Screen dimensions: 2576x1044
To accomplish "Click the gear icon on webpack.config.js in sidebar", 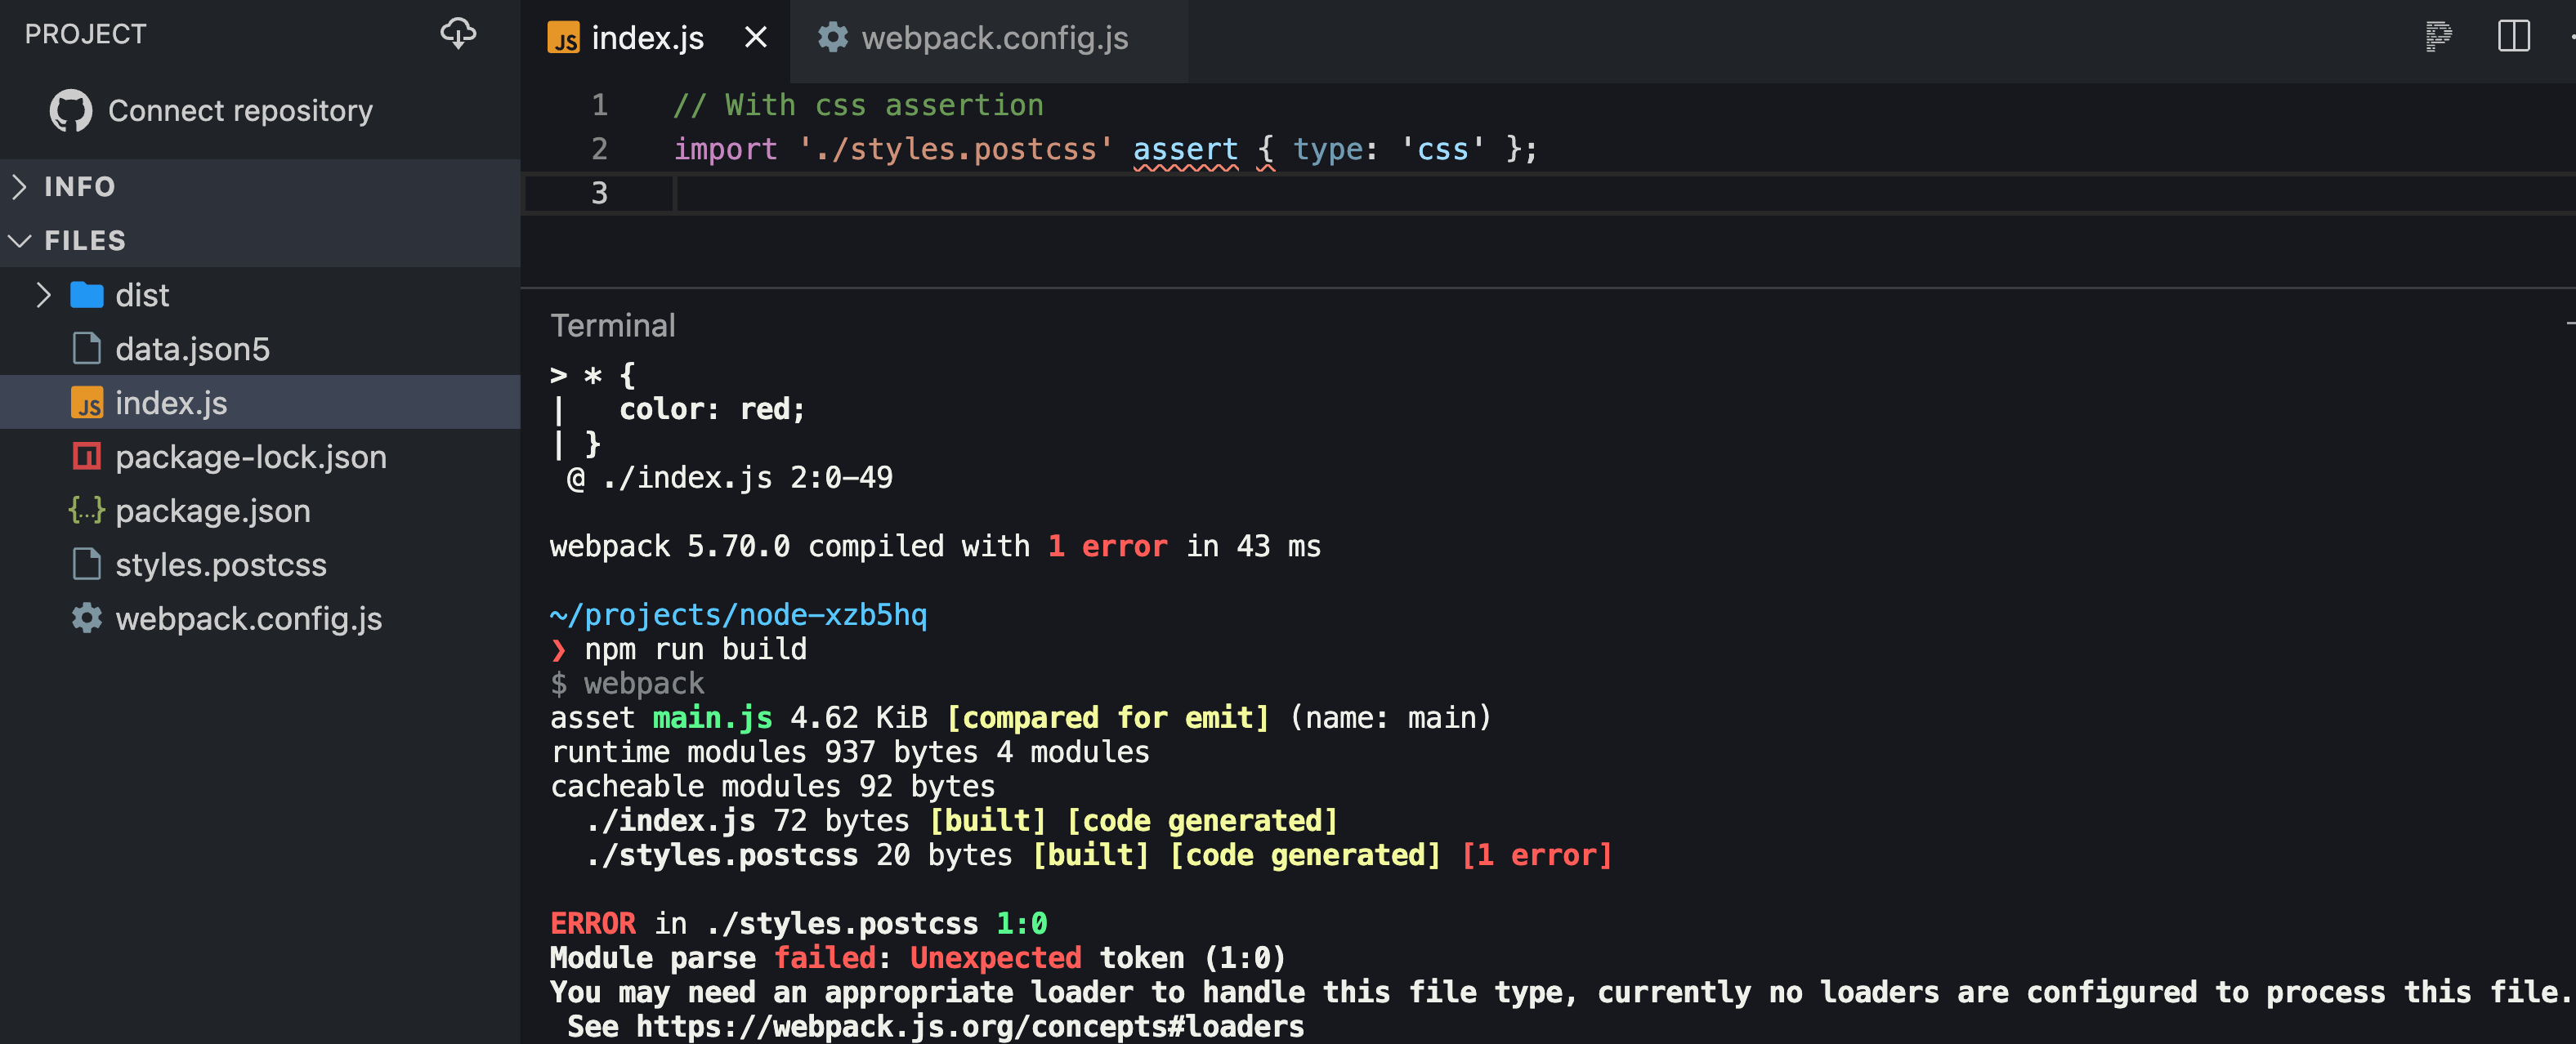I will (x=86, y=618).
